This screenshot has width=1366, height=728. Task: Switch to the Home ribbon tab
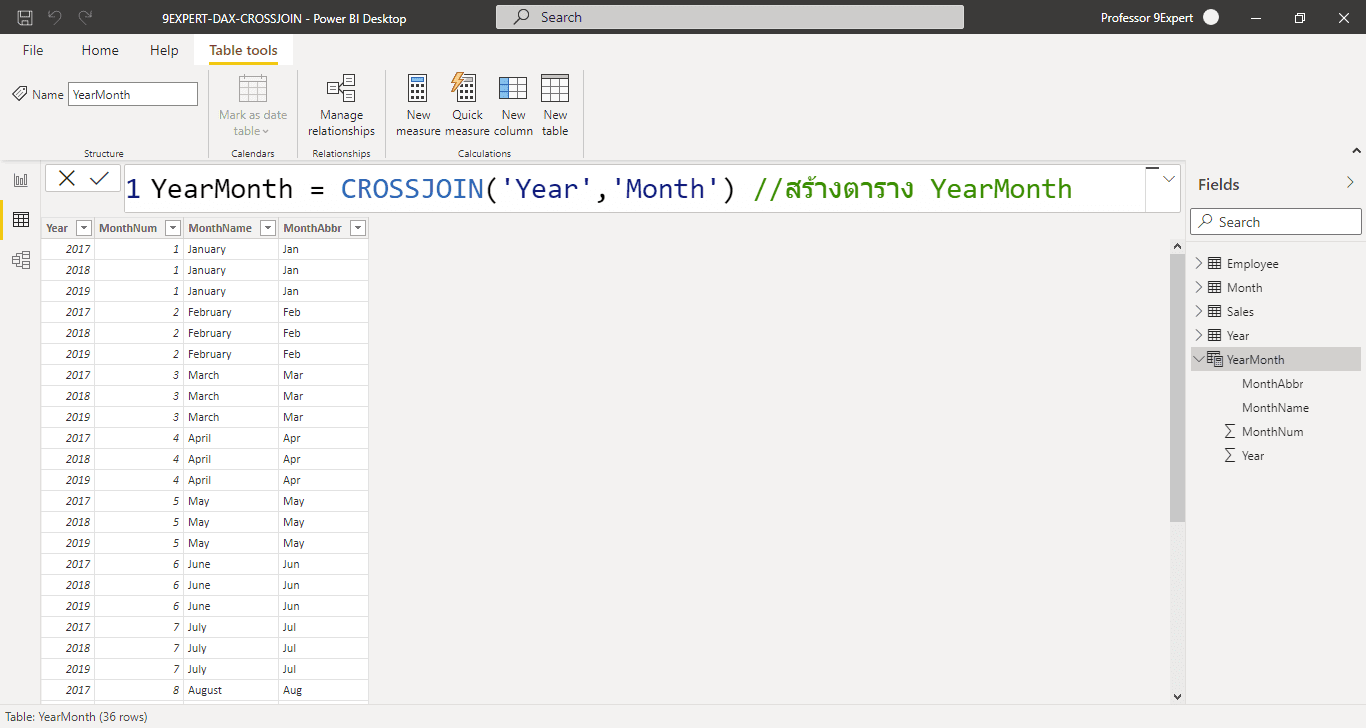[99, 50]
